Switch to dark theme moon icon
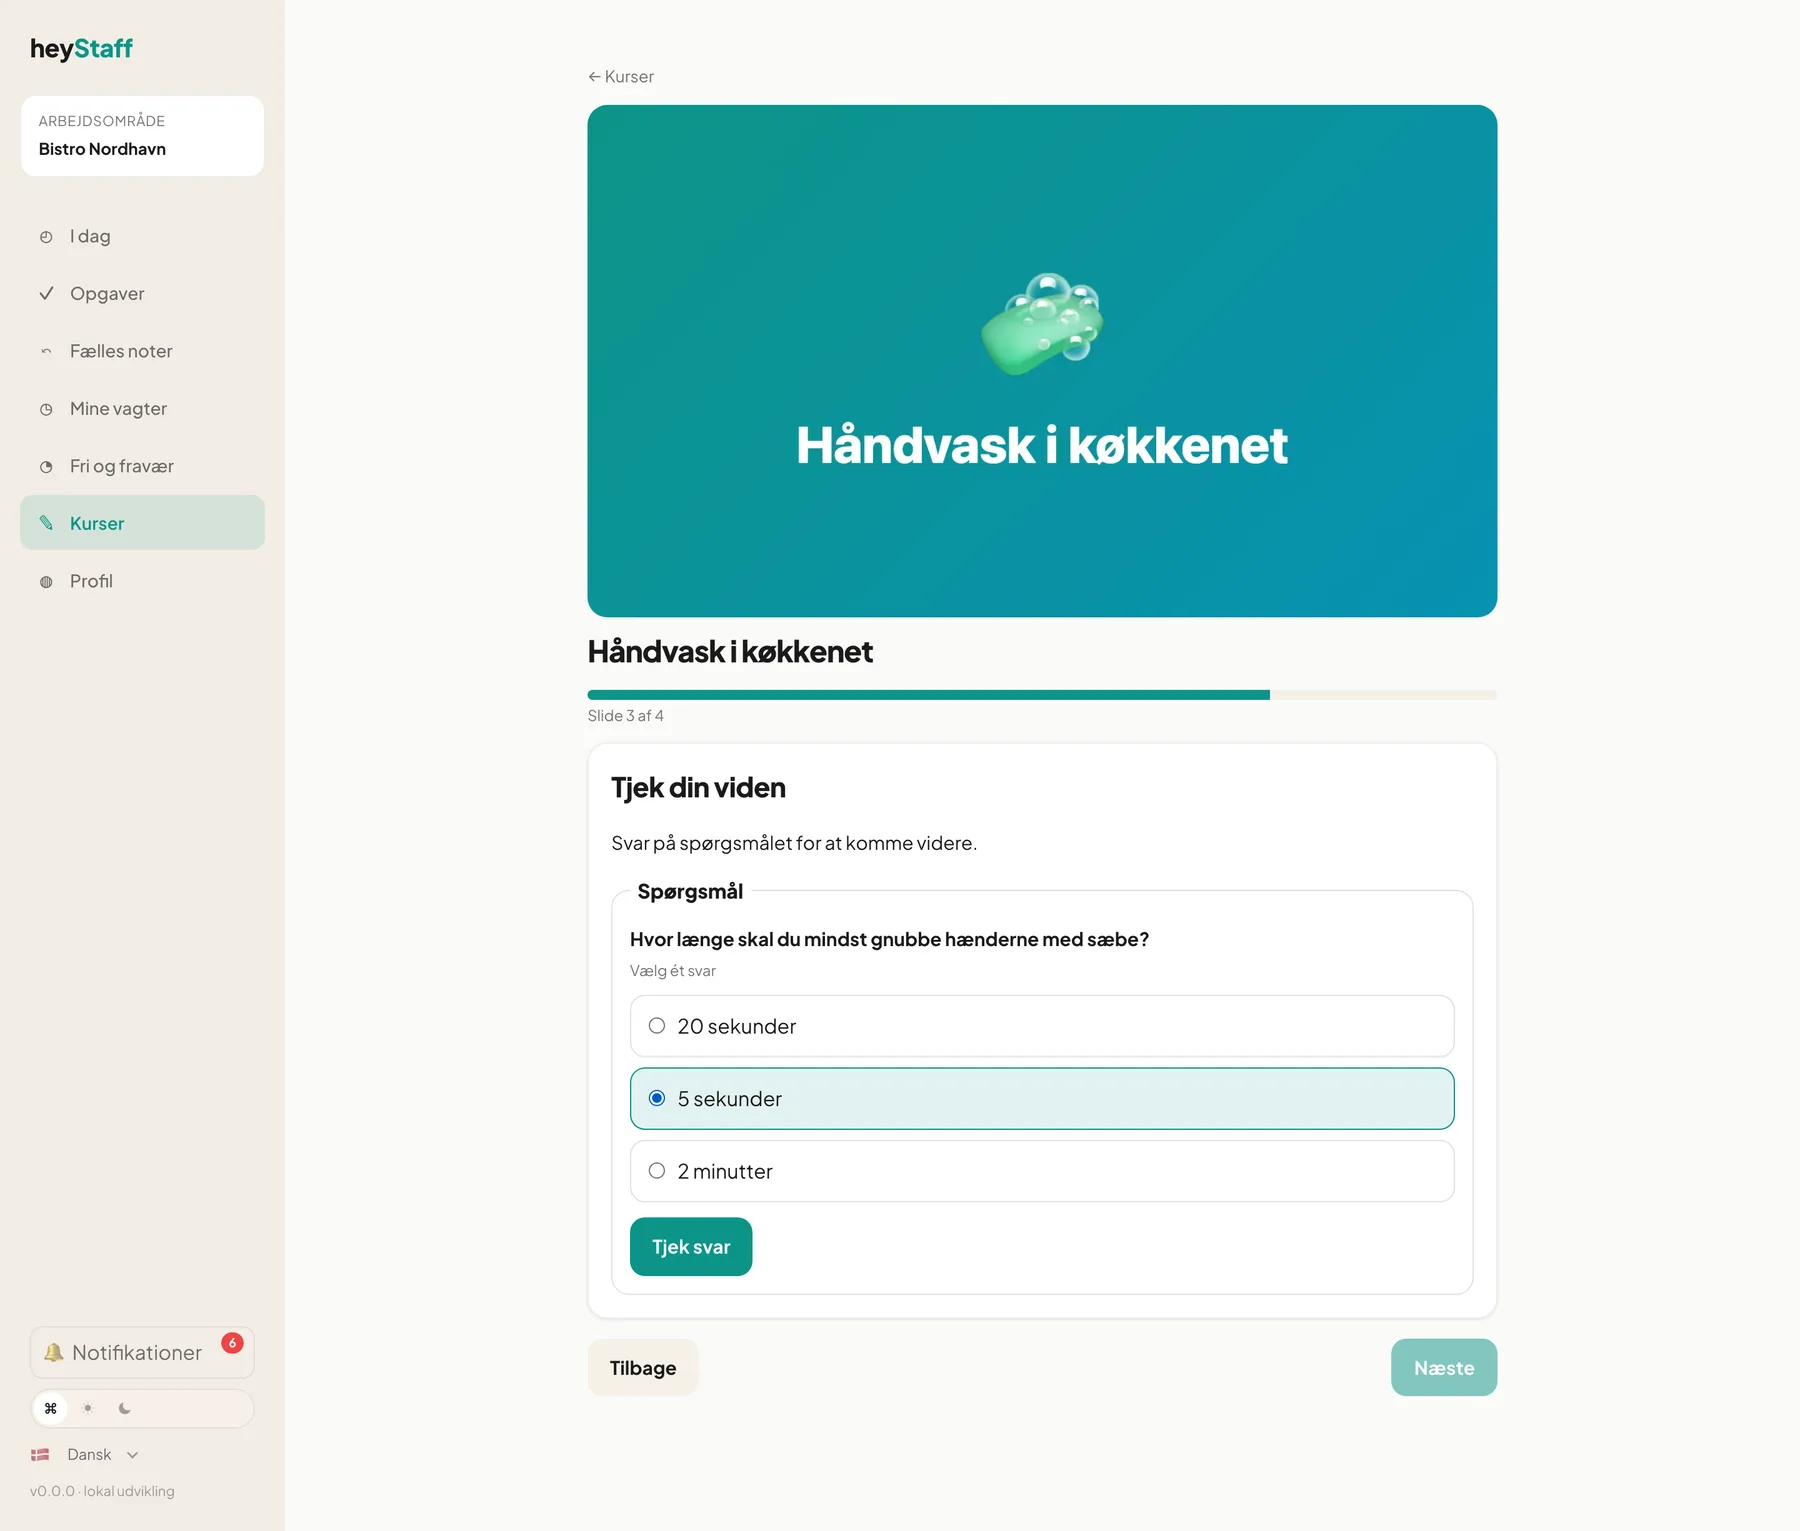This screenshot has height=1531, width=1800. [x=125, y=1408]
